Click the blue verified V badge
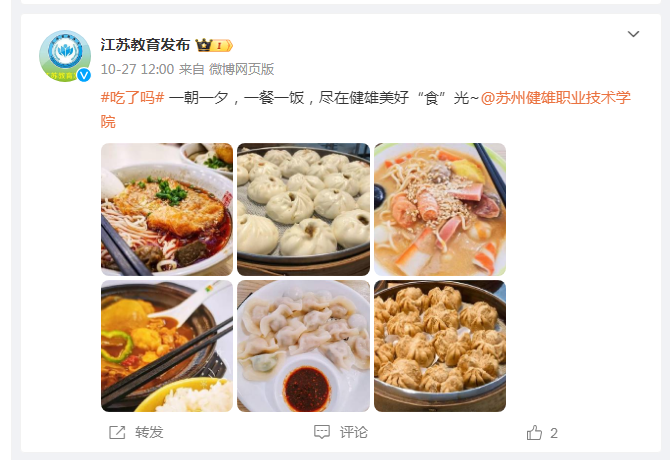670x460 pixels. [84, 75]
